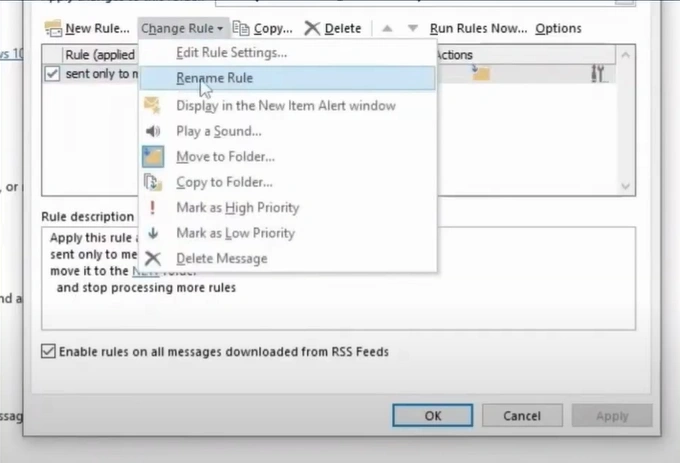Click the X icon beside Delete Message
This screenshot has width=680, height=463.
tap(153, 259)
